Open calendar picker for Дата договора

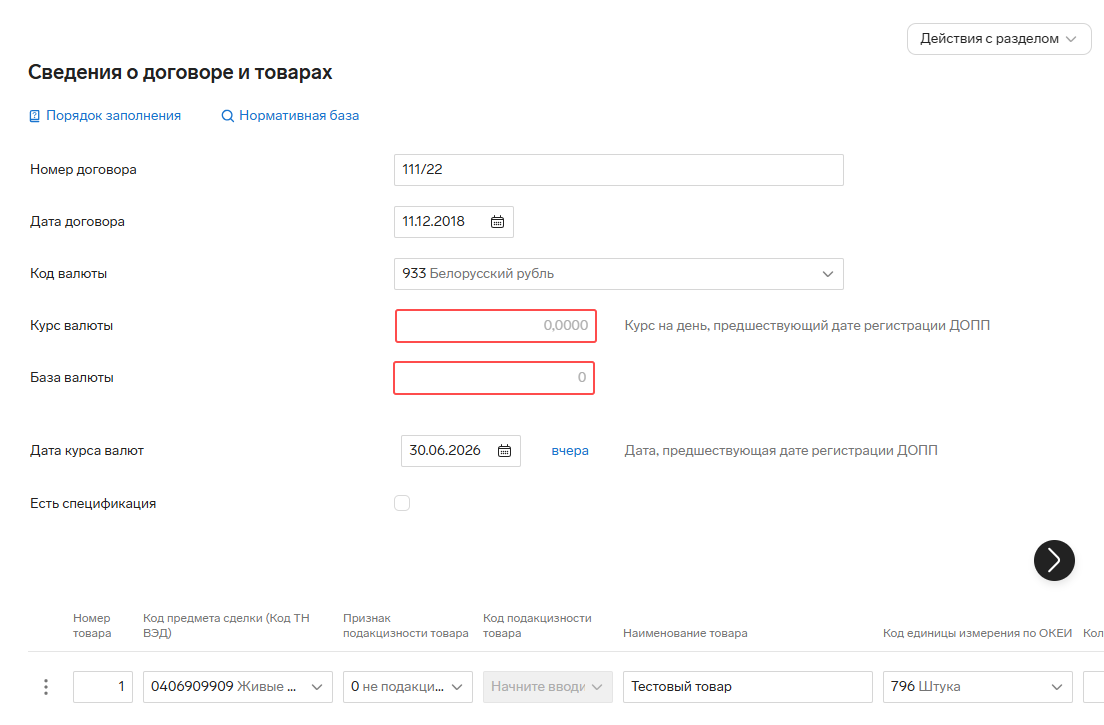(497, 222)
